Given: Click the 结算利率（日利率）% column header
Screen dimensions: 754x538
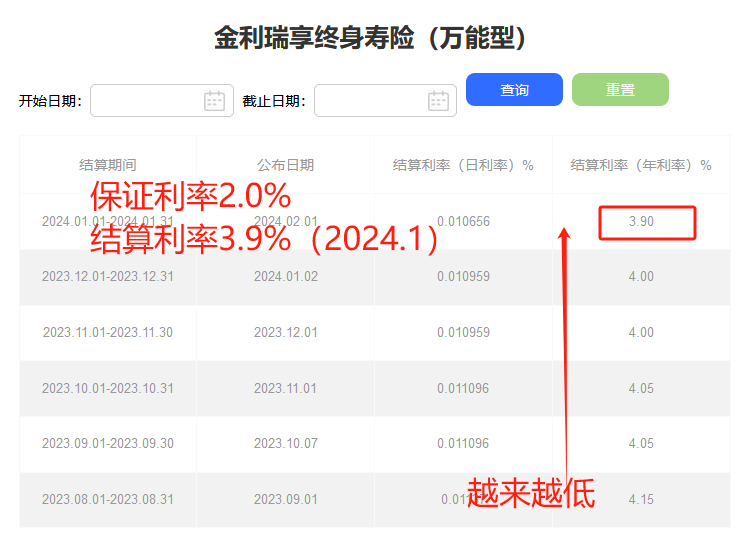Looking at the screenshot, I should click(x=463, y=165).
